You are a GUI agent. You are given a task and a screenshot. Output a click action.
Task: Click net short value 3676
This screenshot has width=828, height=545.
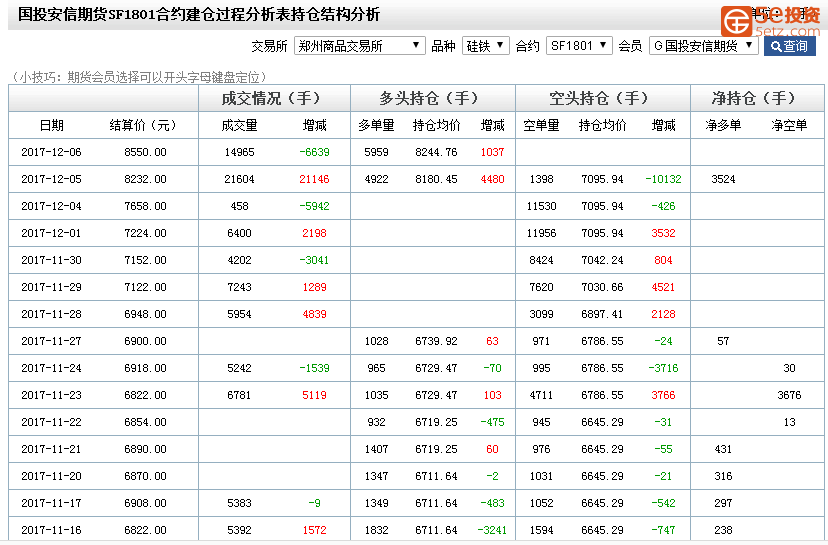pos(789,395)
